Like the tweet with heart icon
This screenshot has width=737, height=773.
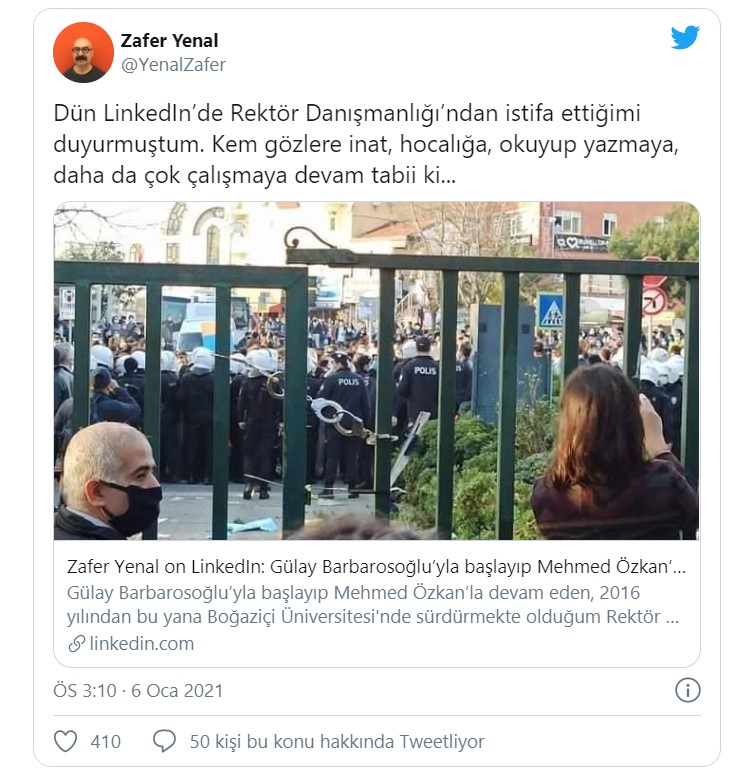65,741
